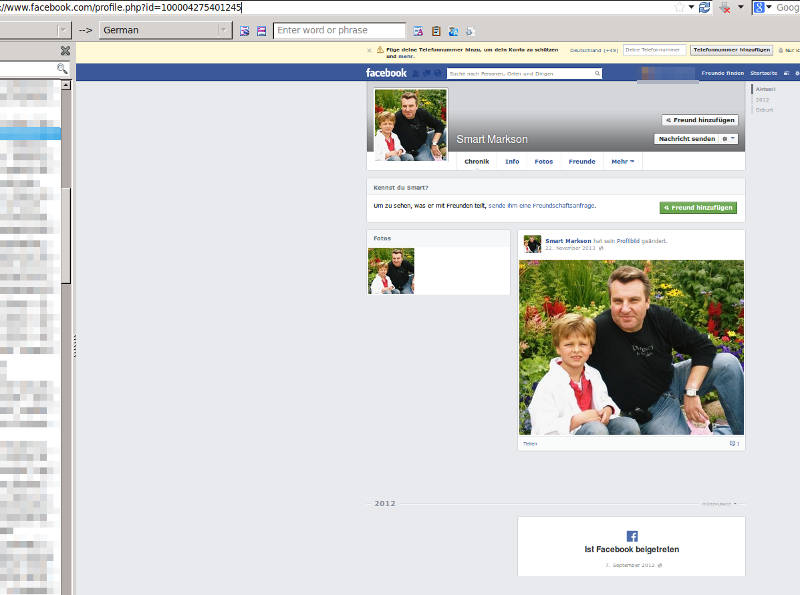This screenshot has height=595, width=800.
Task: Click the Freund hinzufügen button on cover
Action: click(x=700, y=120)
